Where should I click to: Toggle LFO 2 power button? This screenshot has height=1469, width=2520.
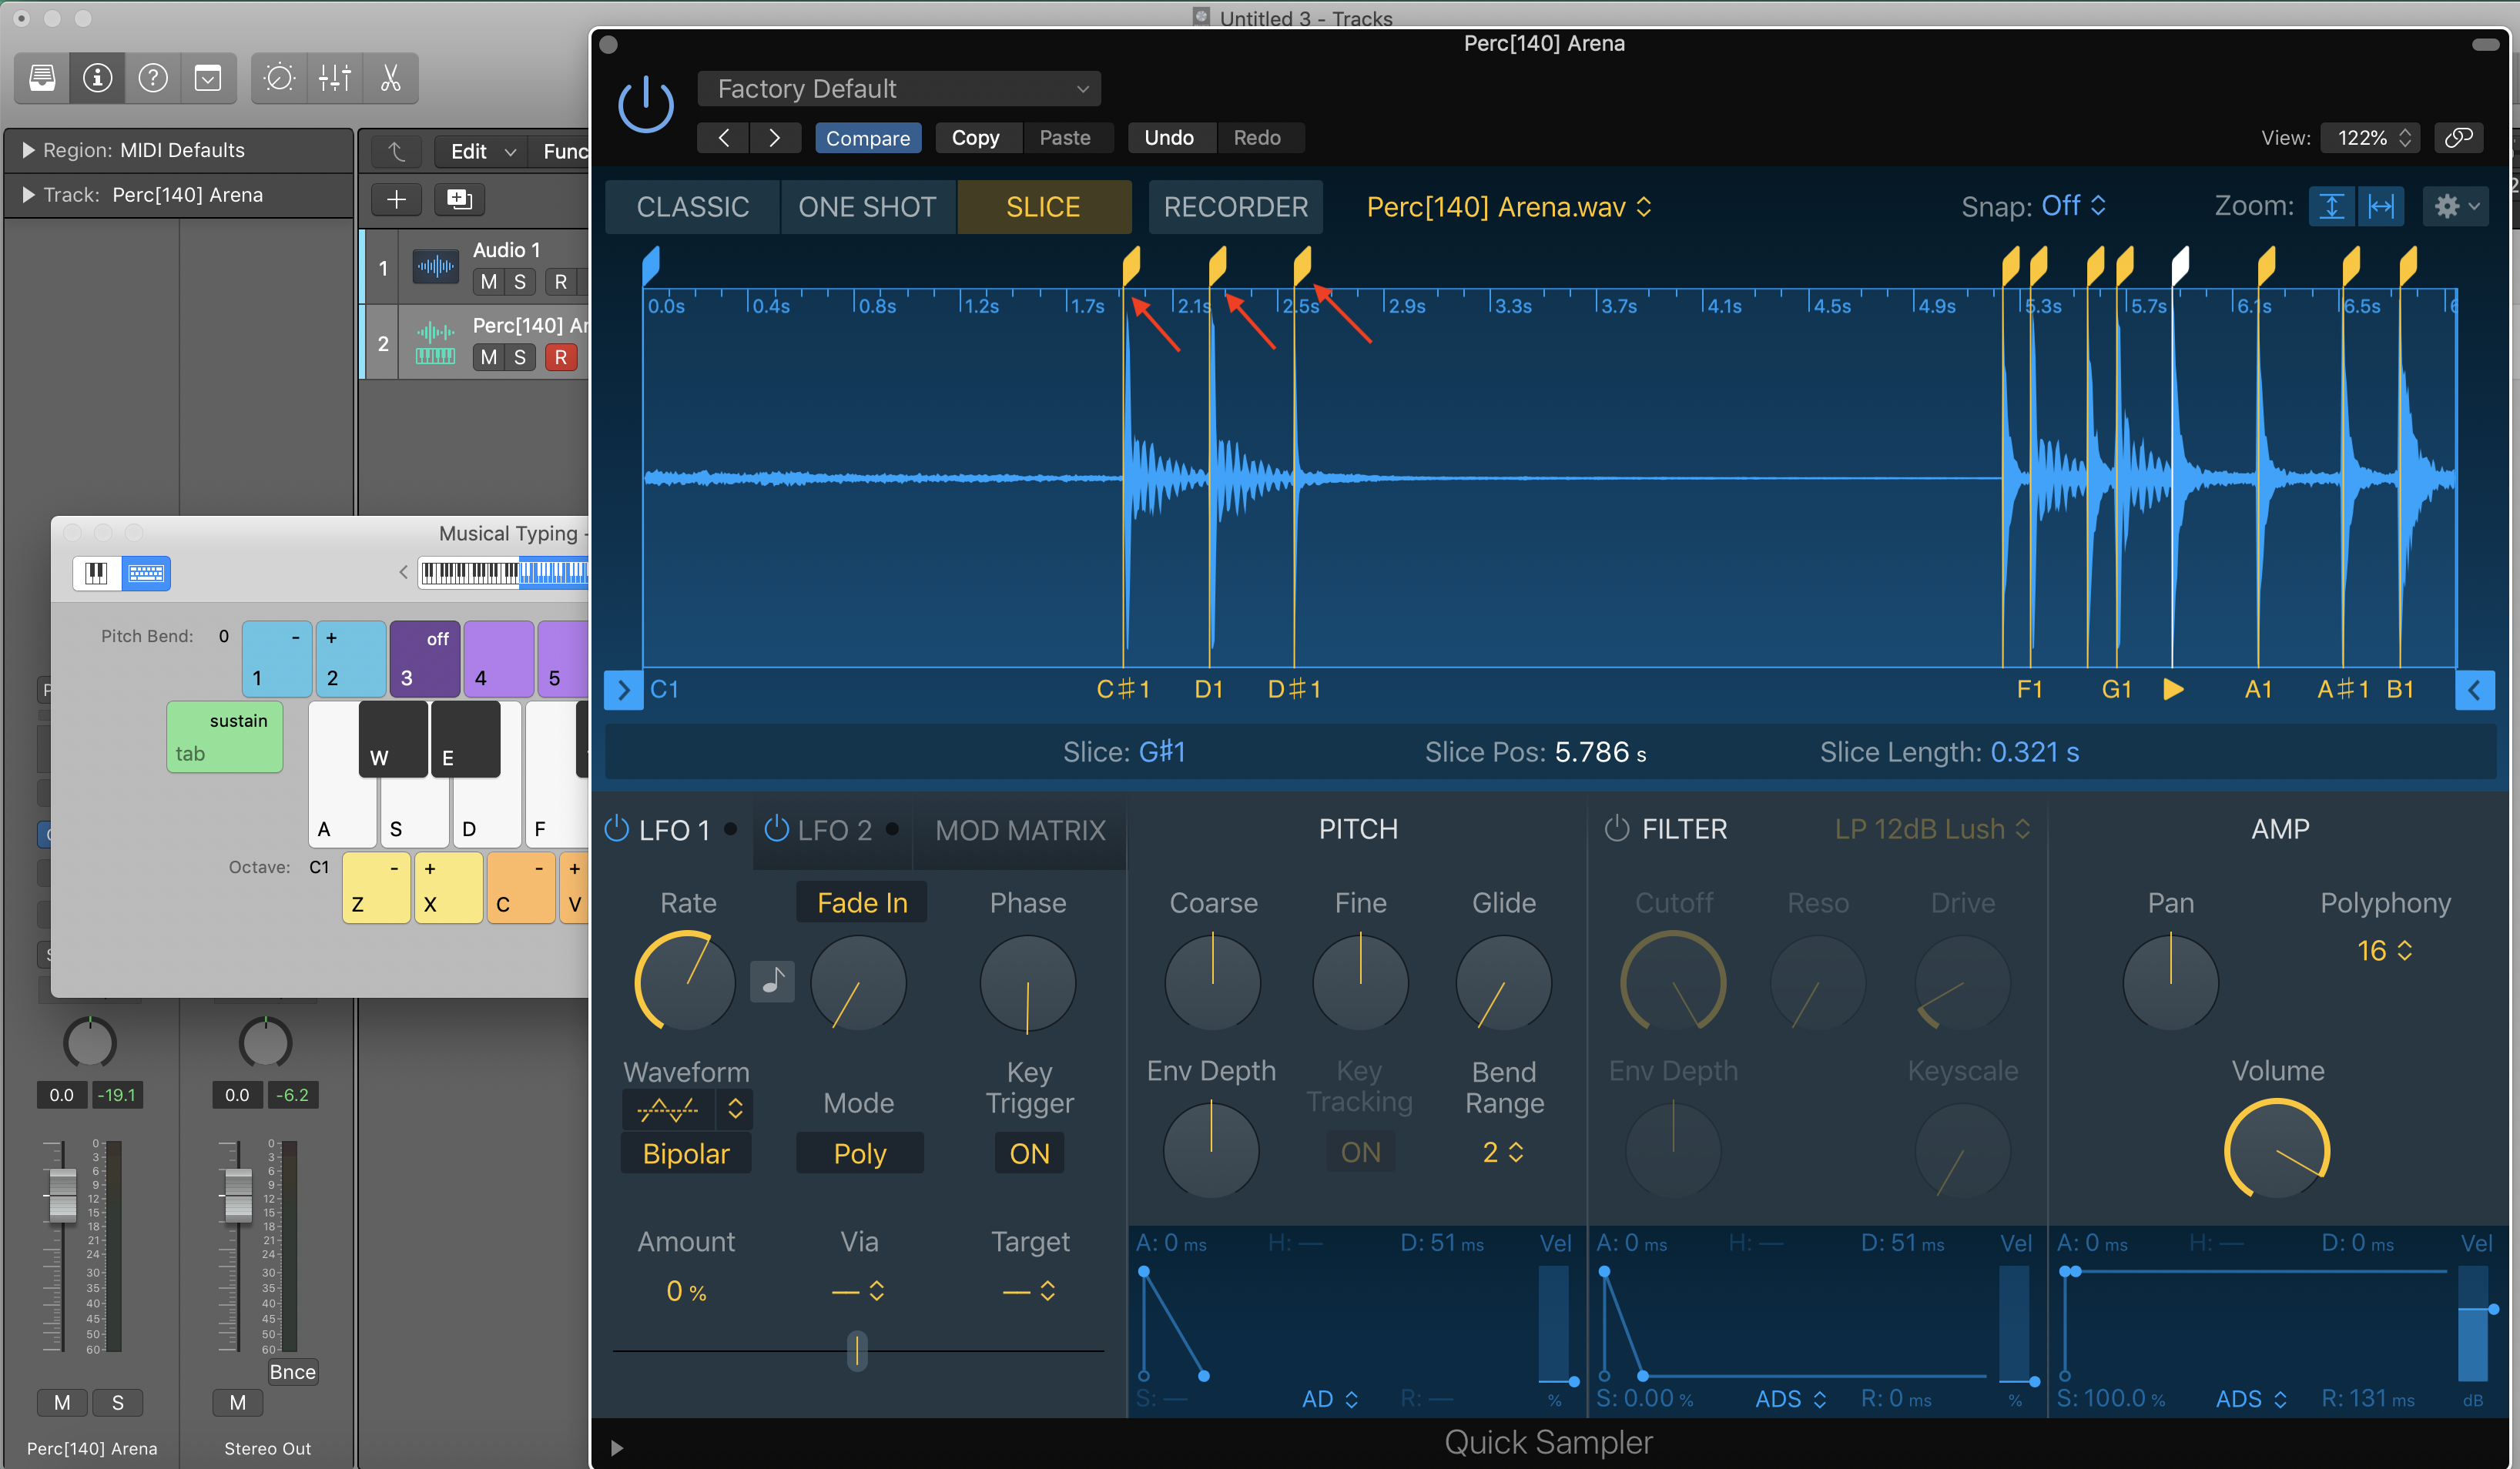click(776, 829)
